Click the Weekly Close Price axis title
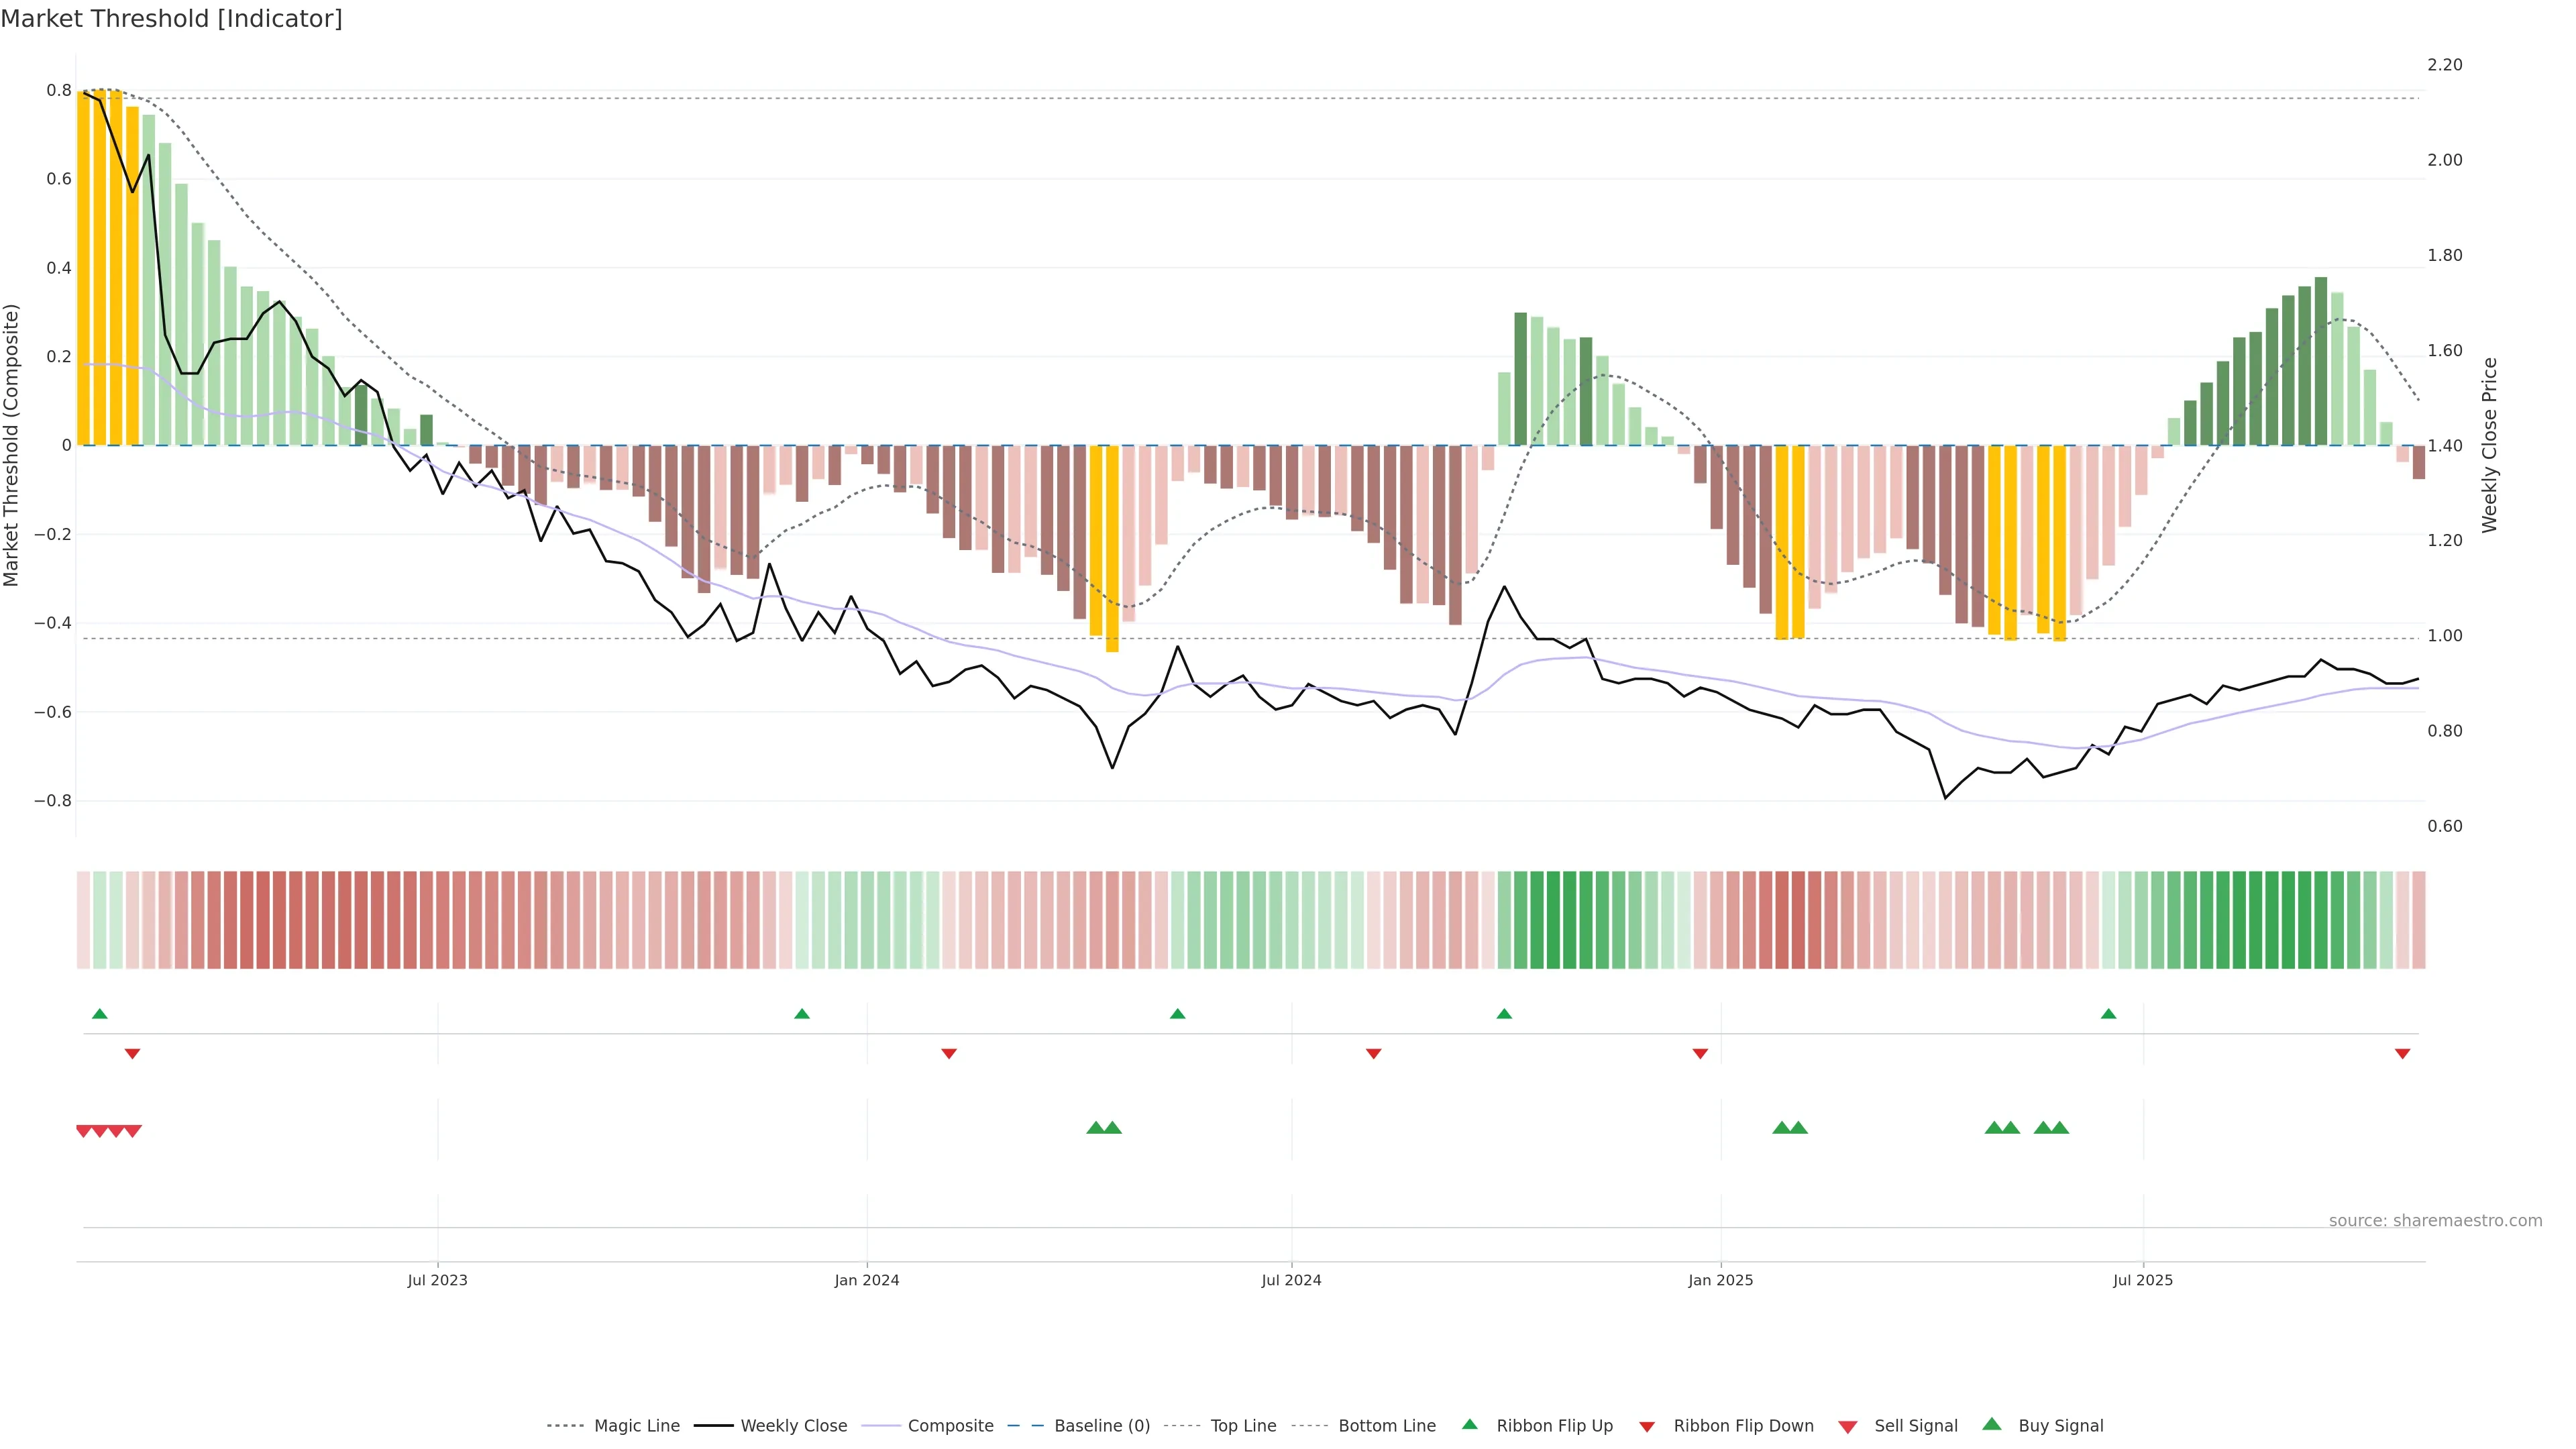Screen dimensions: 2576x1449 2489,445
